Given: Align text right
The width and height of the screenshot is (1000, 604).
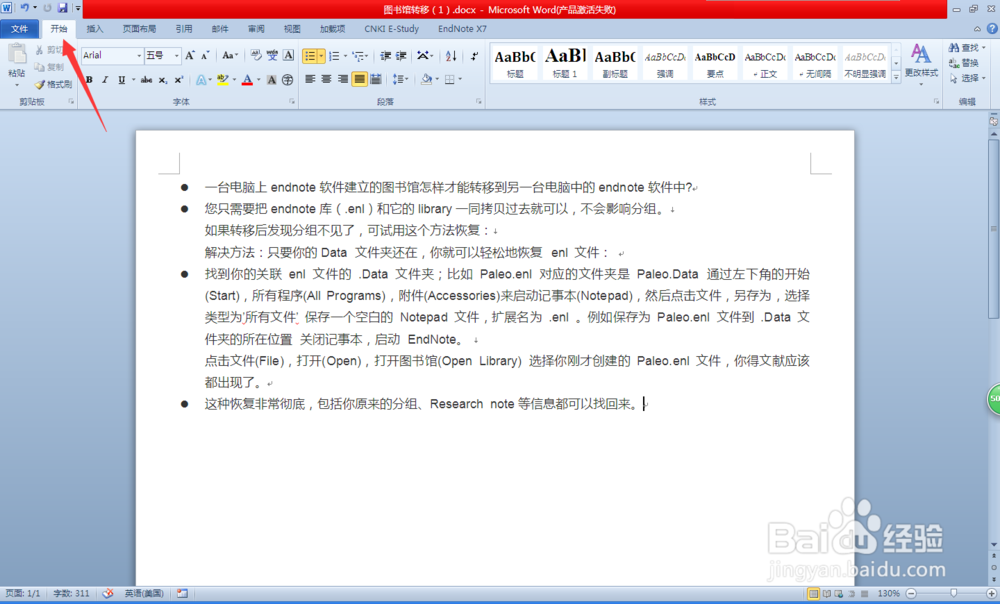Looking at the screenshot, I should pyautogui.click(x=342, y=79).
